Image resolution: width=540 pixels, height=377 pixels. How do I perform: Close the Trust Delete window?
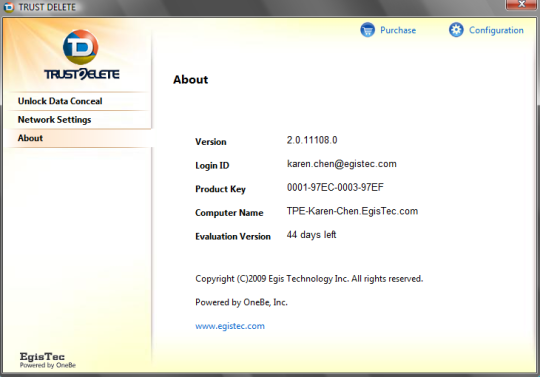(521, 4)
